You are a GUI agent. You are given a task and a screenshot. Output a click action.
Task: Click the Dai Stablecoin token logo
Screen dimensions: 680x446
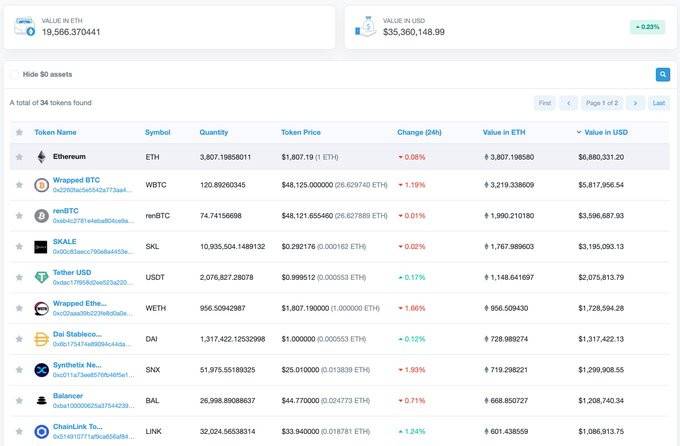41,339
